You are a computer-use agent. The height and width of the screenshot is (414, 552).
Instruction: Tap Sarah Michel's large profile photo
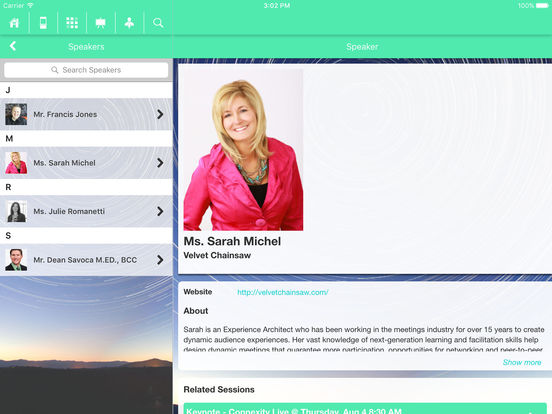pyautogui.click(x=243, y=150)
